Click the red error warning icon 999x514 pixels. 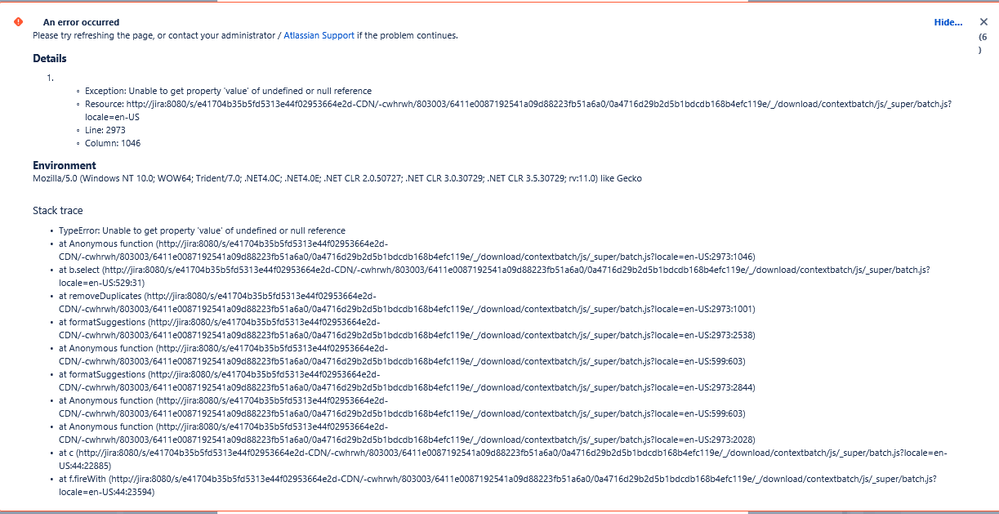coord(18,21)
